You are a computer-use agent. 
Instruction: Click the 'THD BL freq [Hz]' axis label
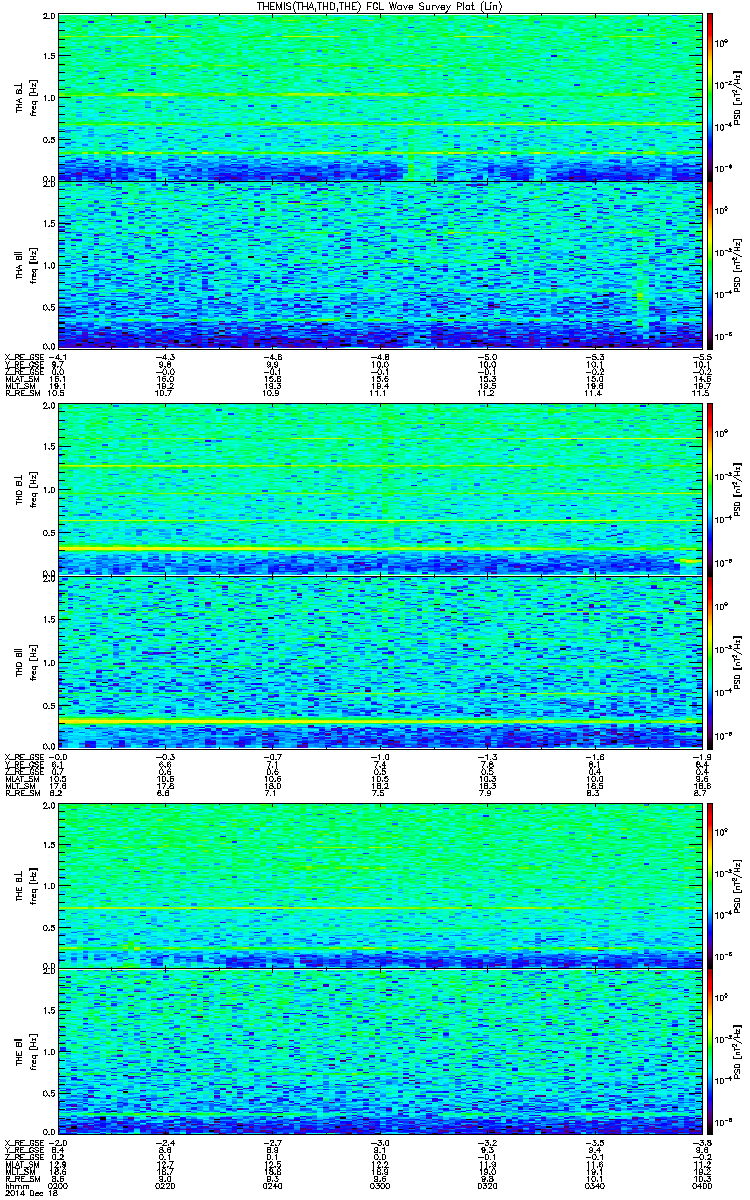24,490
